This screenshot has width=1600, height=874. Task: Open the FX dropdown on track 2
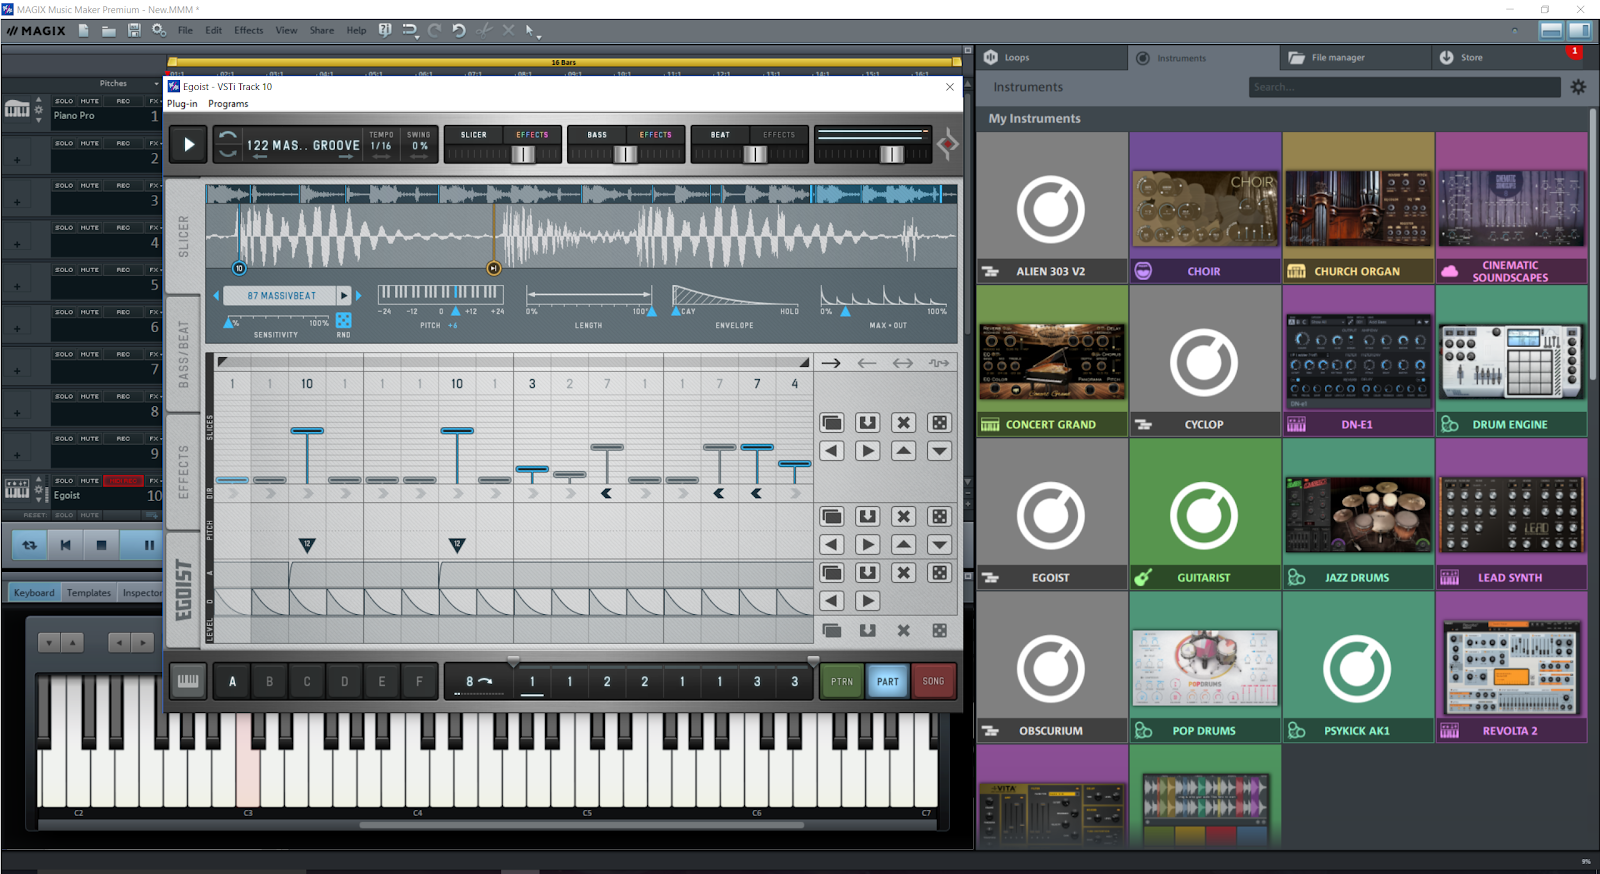[x=155, y=143]
